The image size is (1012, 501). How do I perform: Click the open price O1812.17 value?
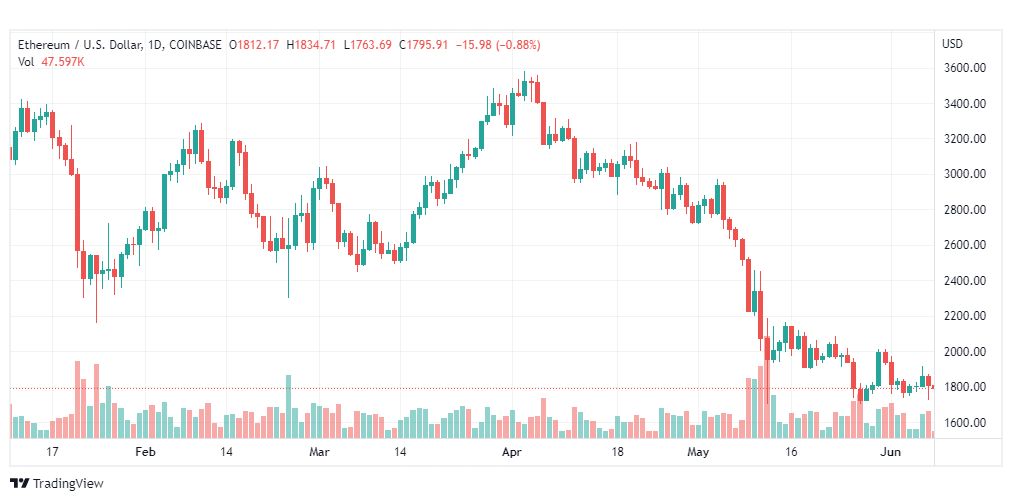tap(254, 45)
